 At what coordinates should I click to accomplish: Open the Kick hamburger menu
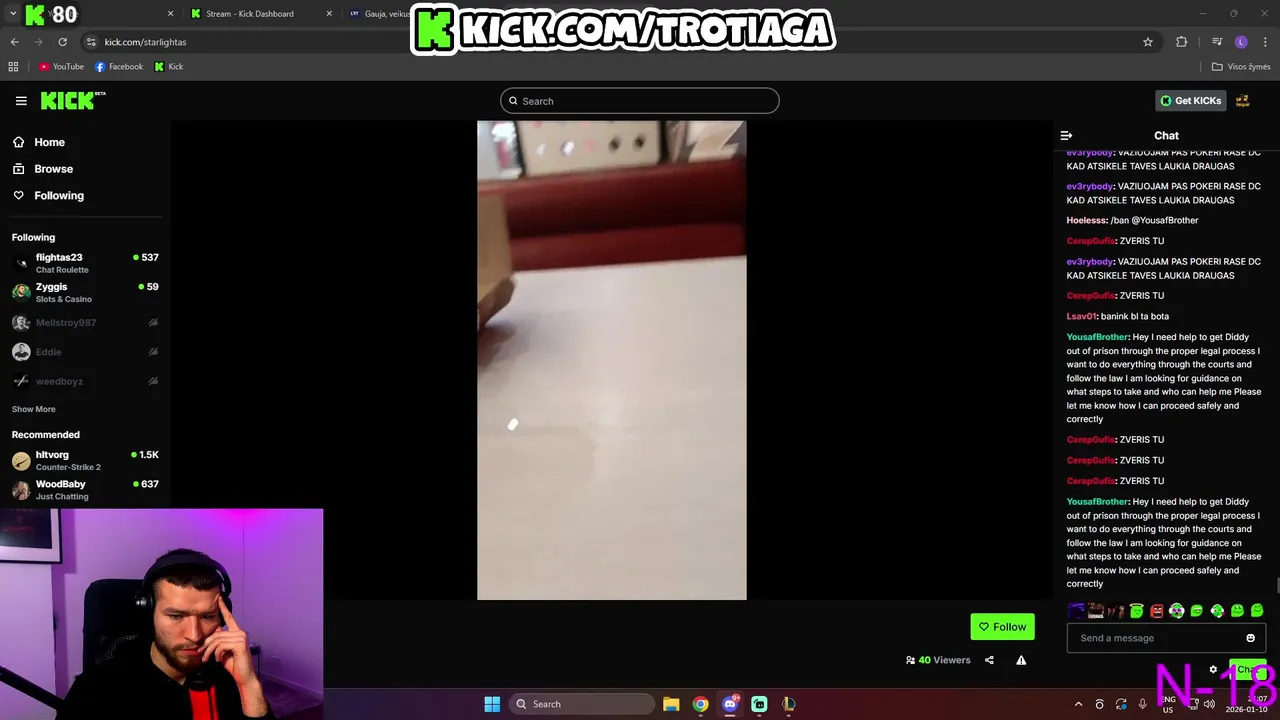(x=21, y=101)
